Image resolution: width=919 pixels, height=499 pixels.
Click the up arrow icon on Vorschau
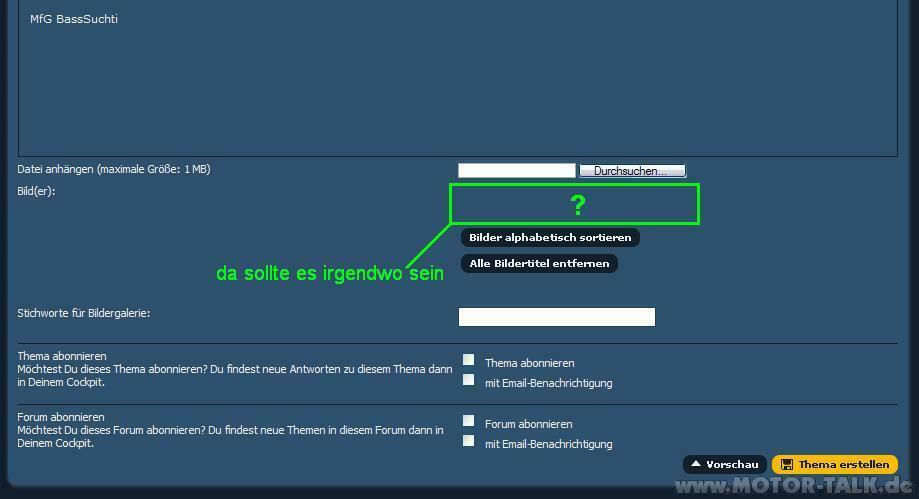tap(696, 464)
